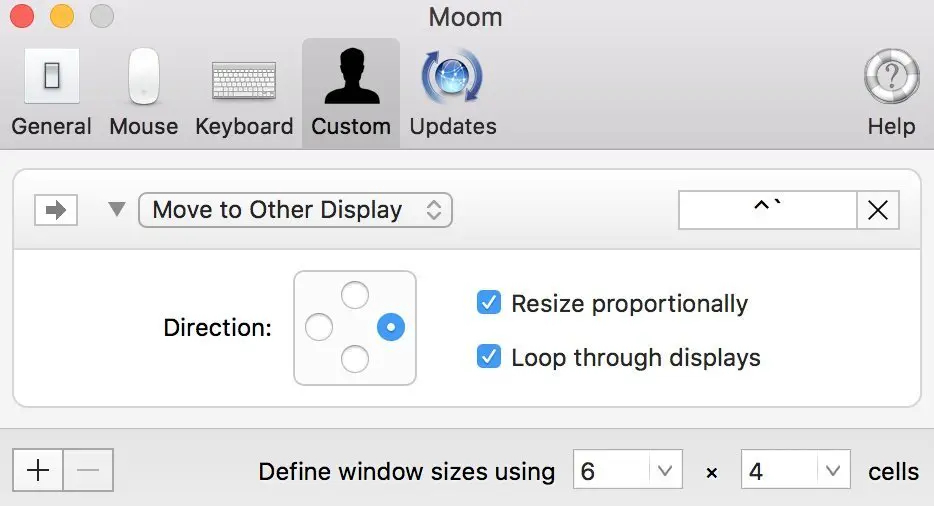Open the General preferences pane
Viewport: 934px width, 506px height.
pyautogui.click(x=51, y=93)
